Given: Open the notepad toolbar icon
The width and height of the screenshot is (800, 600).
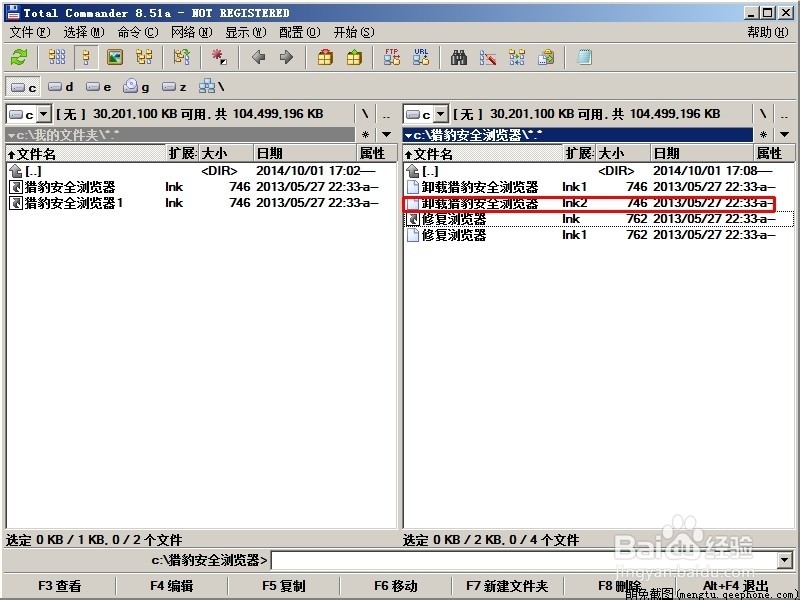Looking at the screenshot, I should pyautogui.click(x=584, y=57).
